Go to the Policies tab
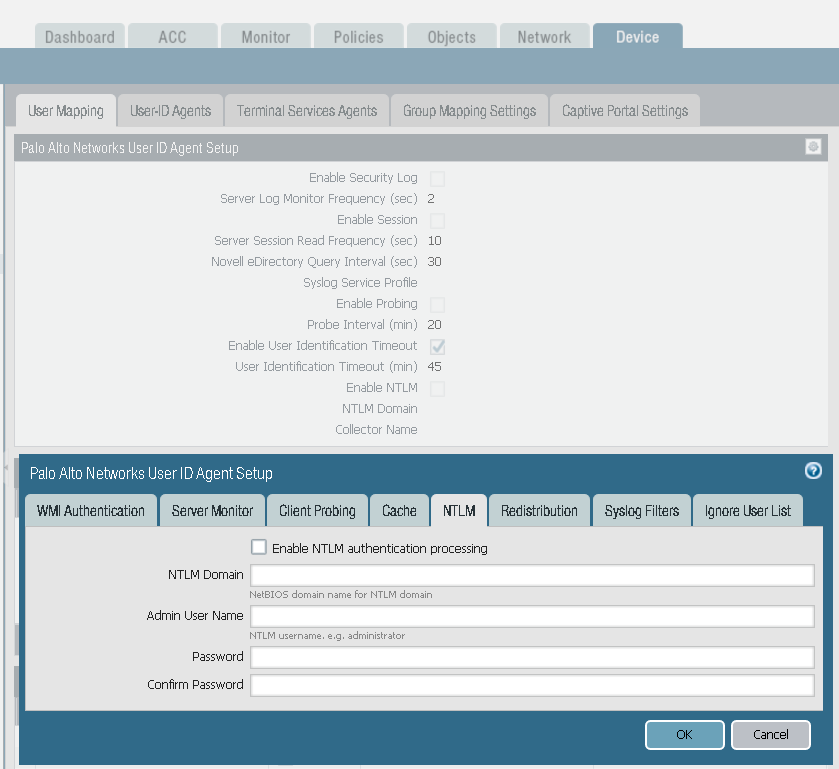This screenshot has width=839, height=769. coord(359,36)
